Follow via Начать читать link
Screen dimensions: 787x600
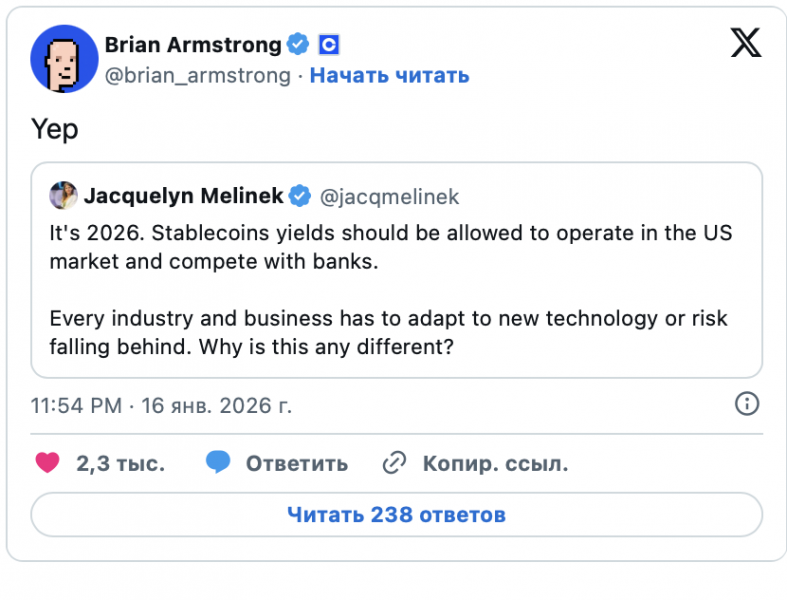tap(389, 76)
